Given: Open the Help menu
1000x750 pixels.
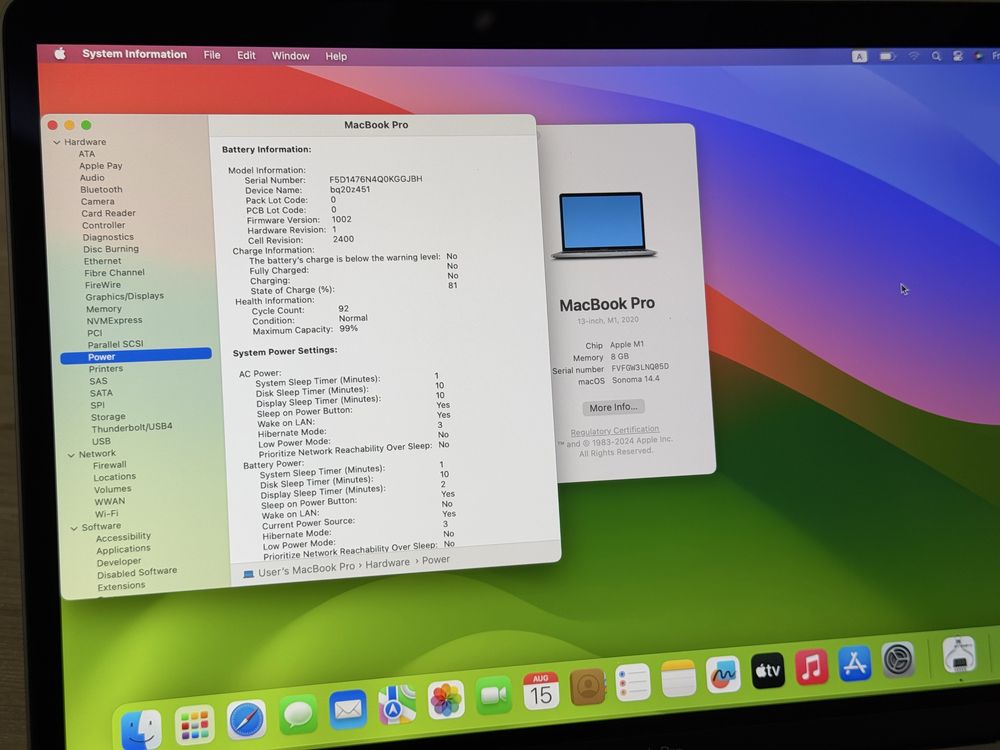Looking at the screenshot, I should (x=336, y=56).
